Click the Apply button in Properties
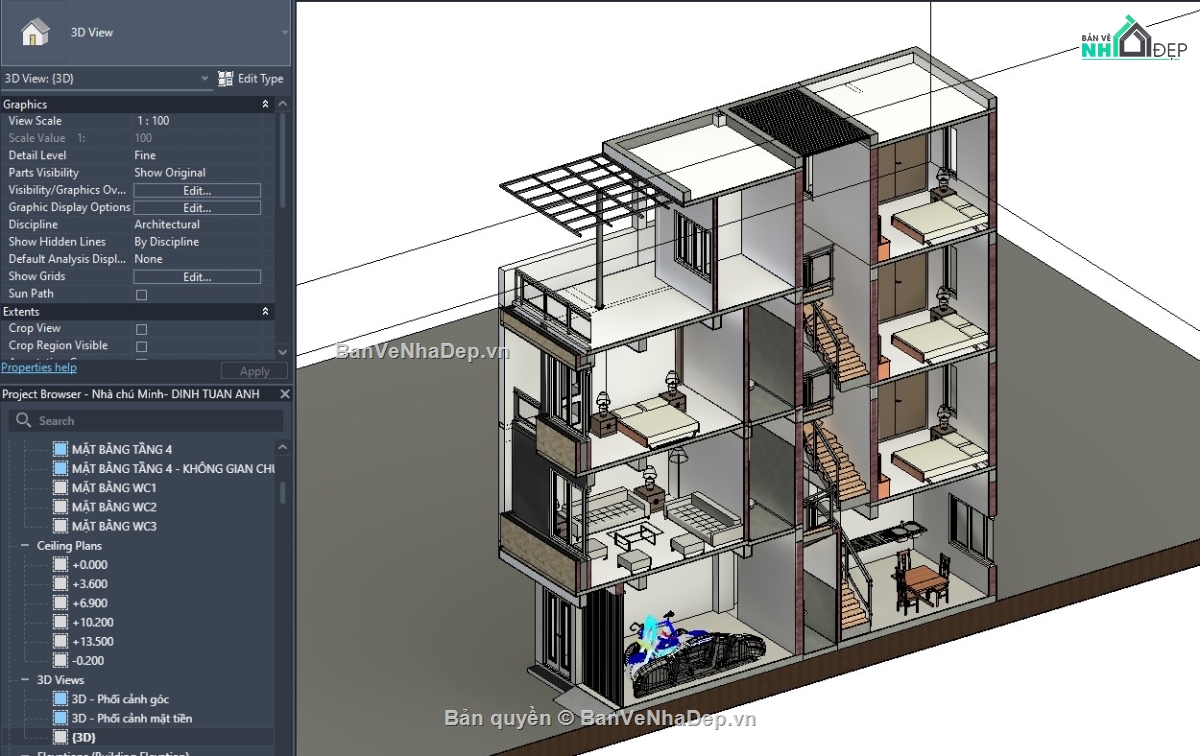1200x756 pixels. [x=254, y=371]
